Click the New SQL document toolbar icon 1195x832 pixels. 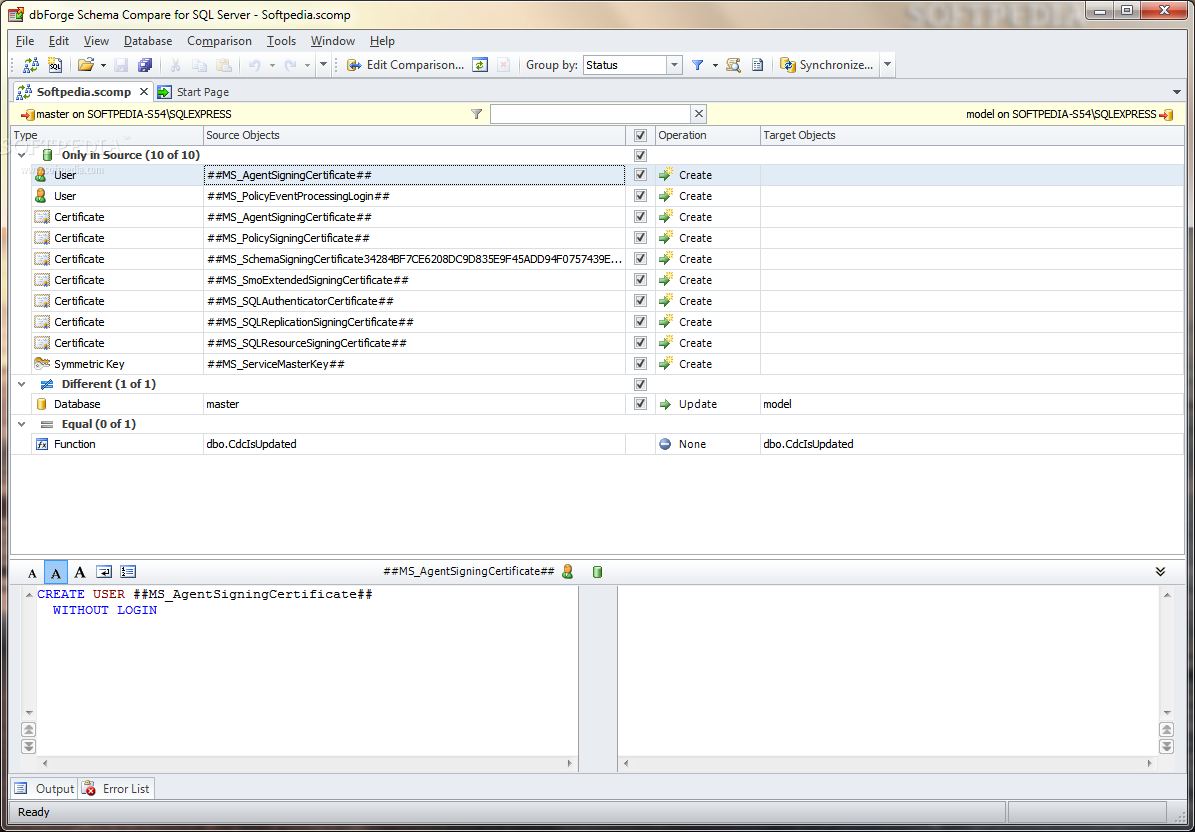(55, 65)
